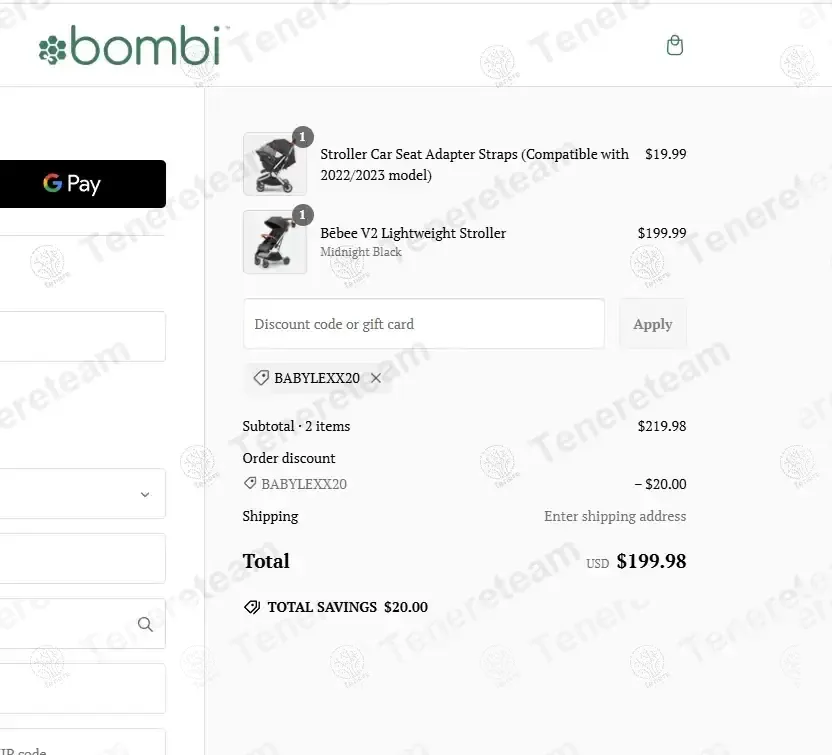Screen dimensions: 832x755
Task: Click the quantity badge on Bēbee Stroller
Action: pos(302,215)
